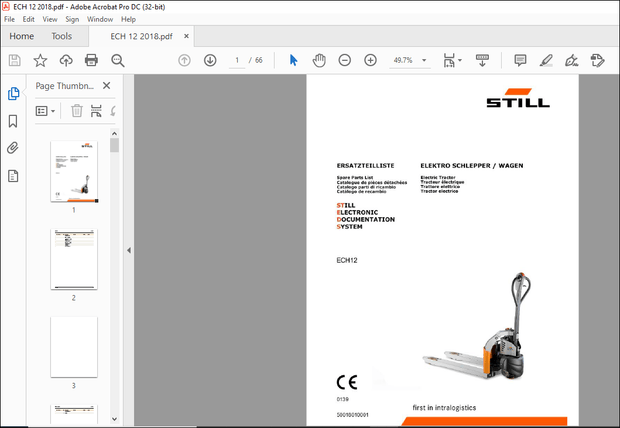Click the page number input field
The width and height of the screenshot is (620, 428).
pyautogui.click(x=237, y=60)
